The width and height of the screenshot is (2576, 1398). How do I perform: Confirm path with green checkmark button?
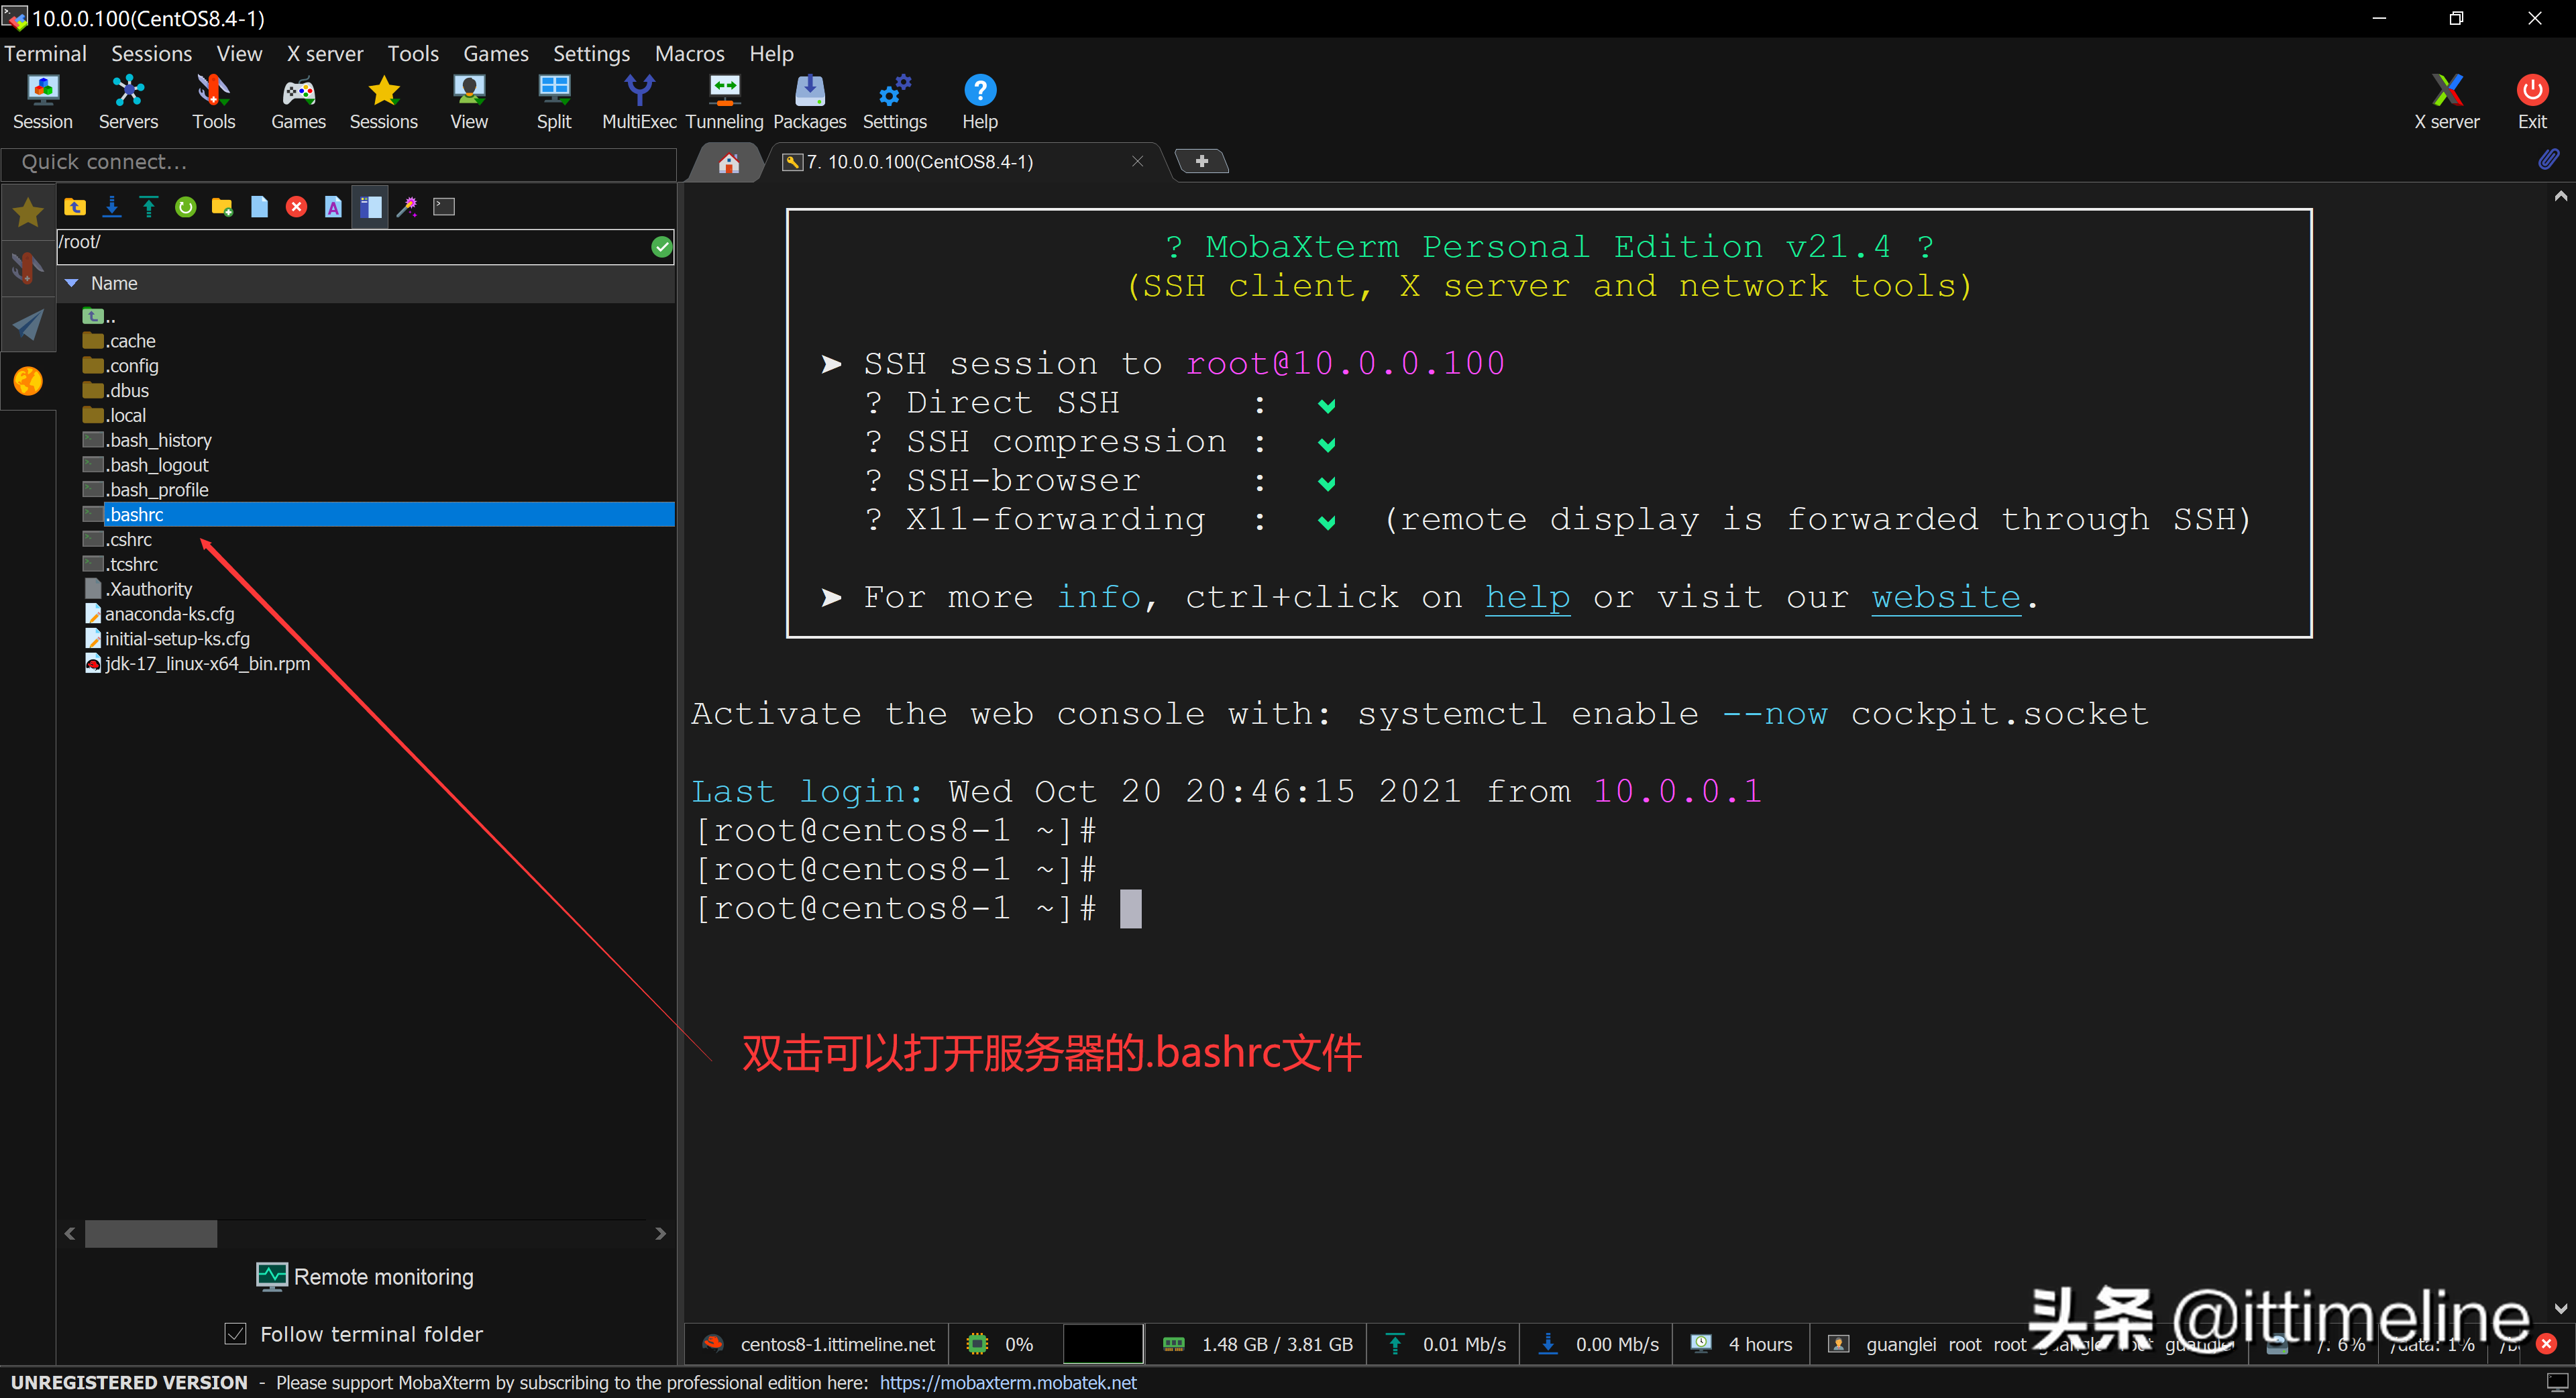661,247
